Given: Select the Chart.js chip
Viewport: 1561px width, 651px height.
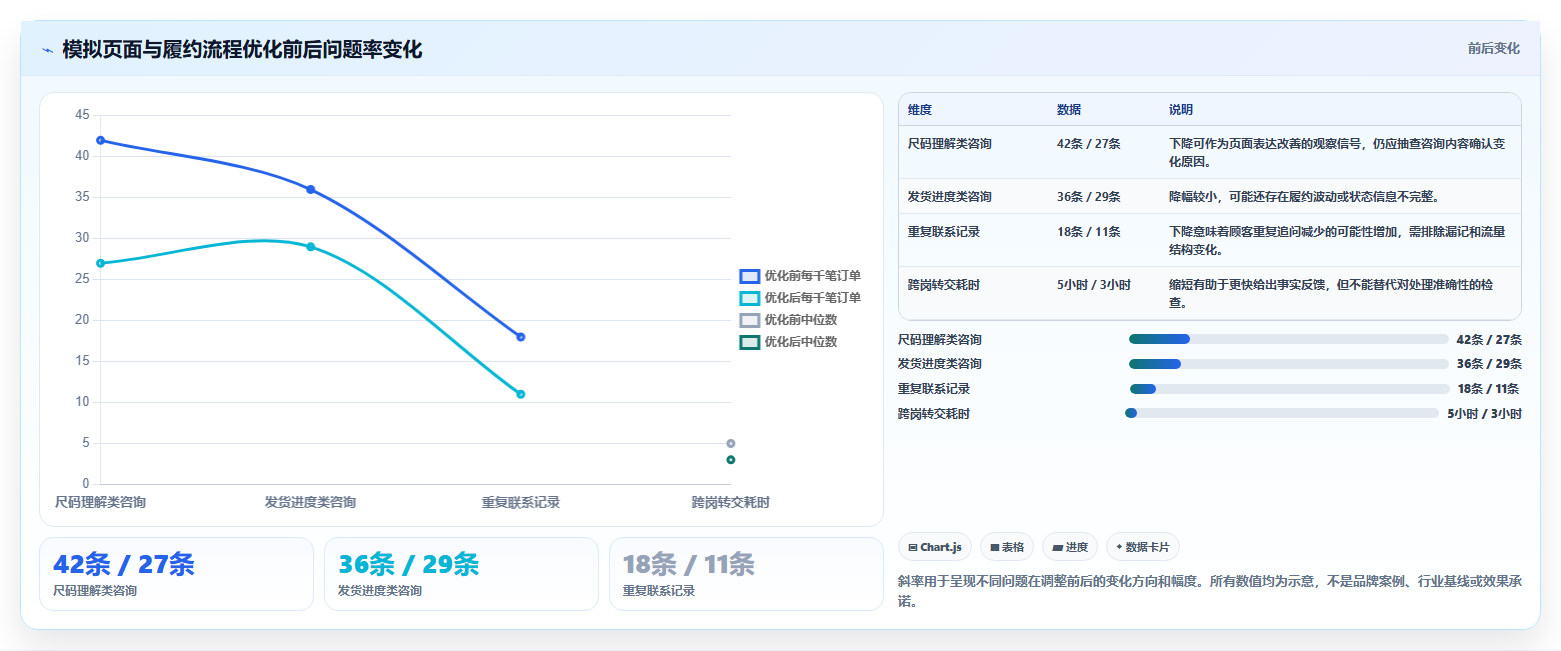Looking at the screenshot, I should click(935, 547).
